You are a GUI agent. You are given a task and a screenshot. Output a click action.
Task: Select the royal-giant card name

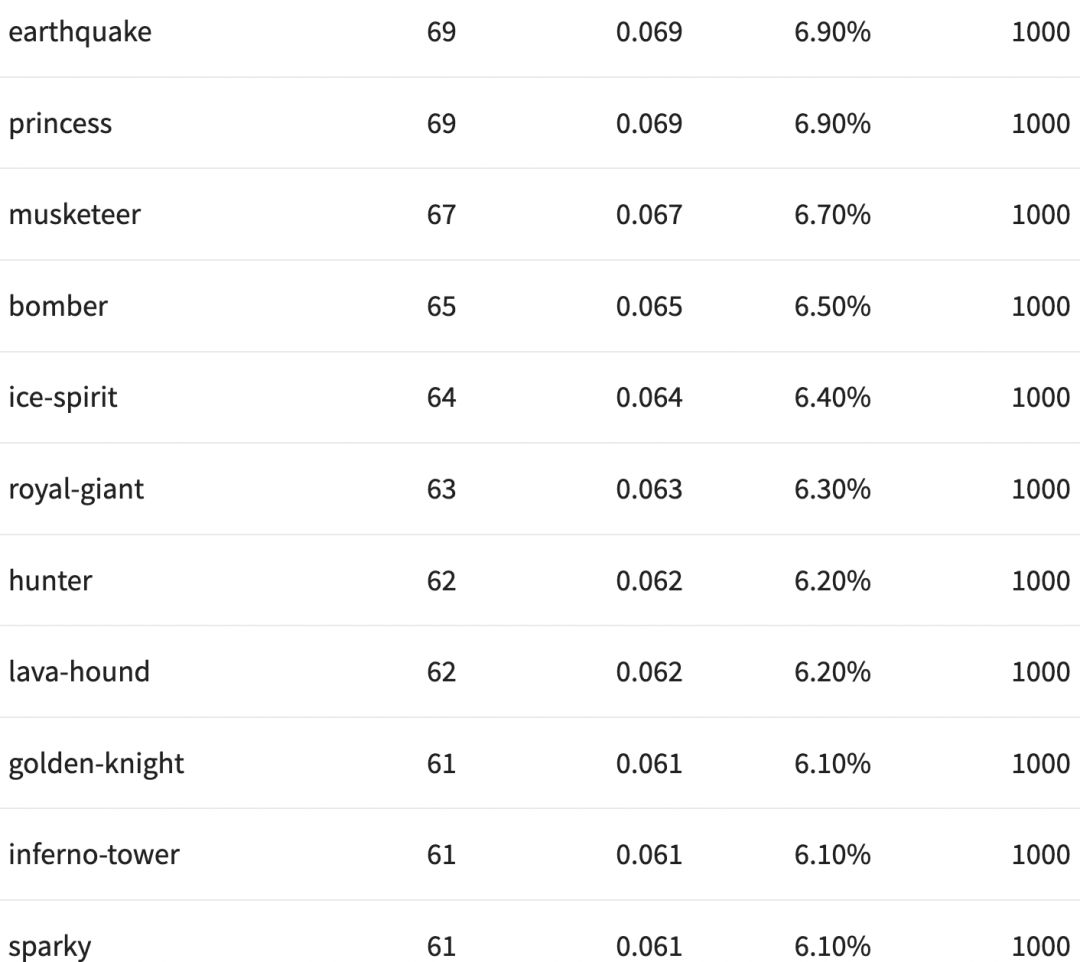point(76,489)
